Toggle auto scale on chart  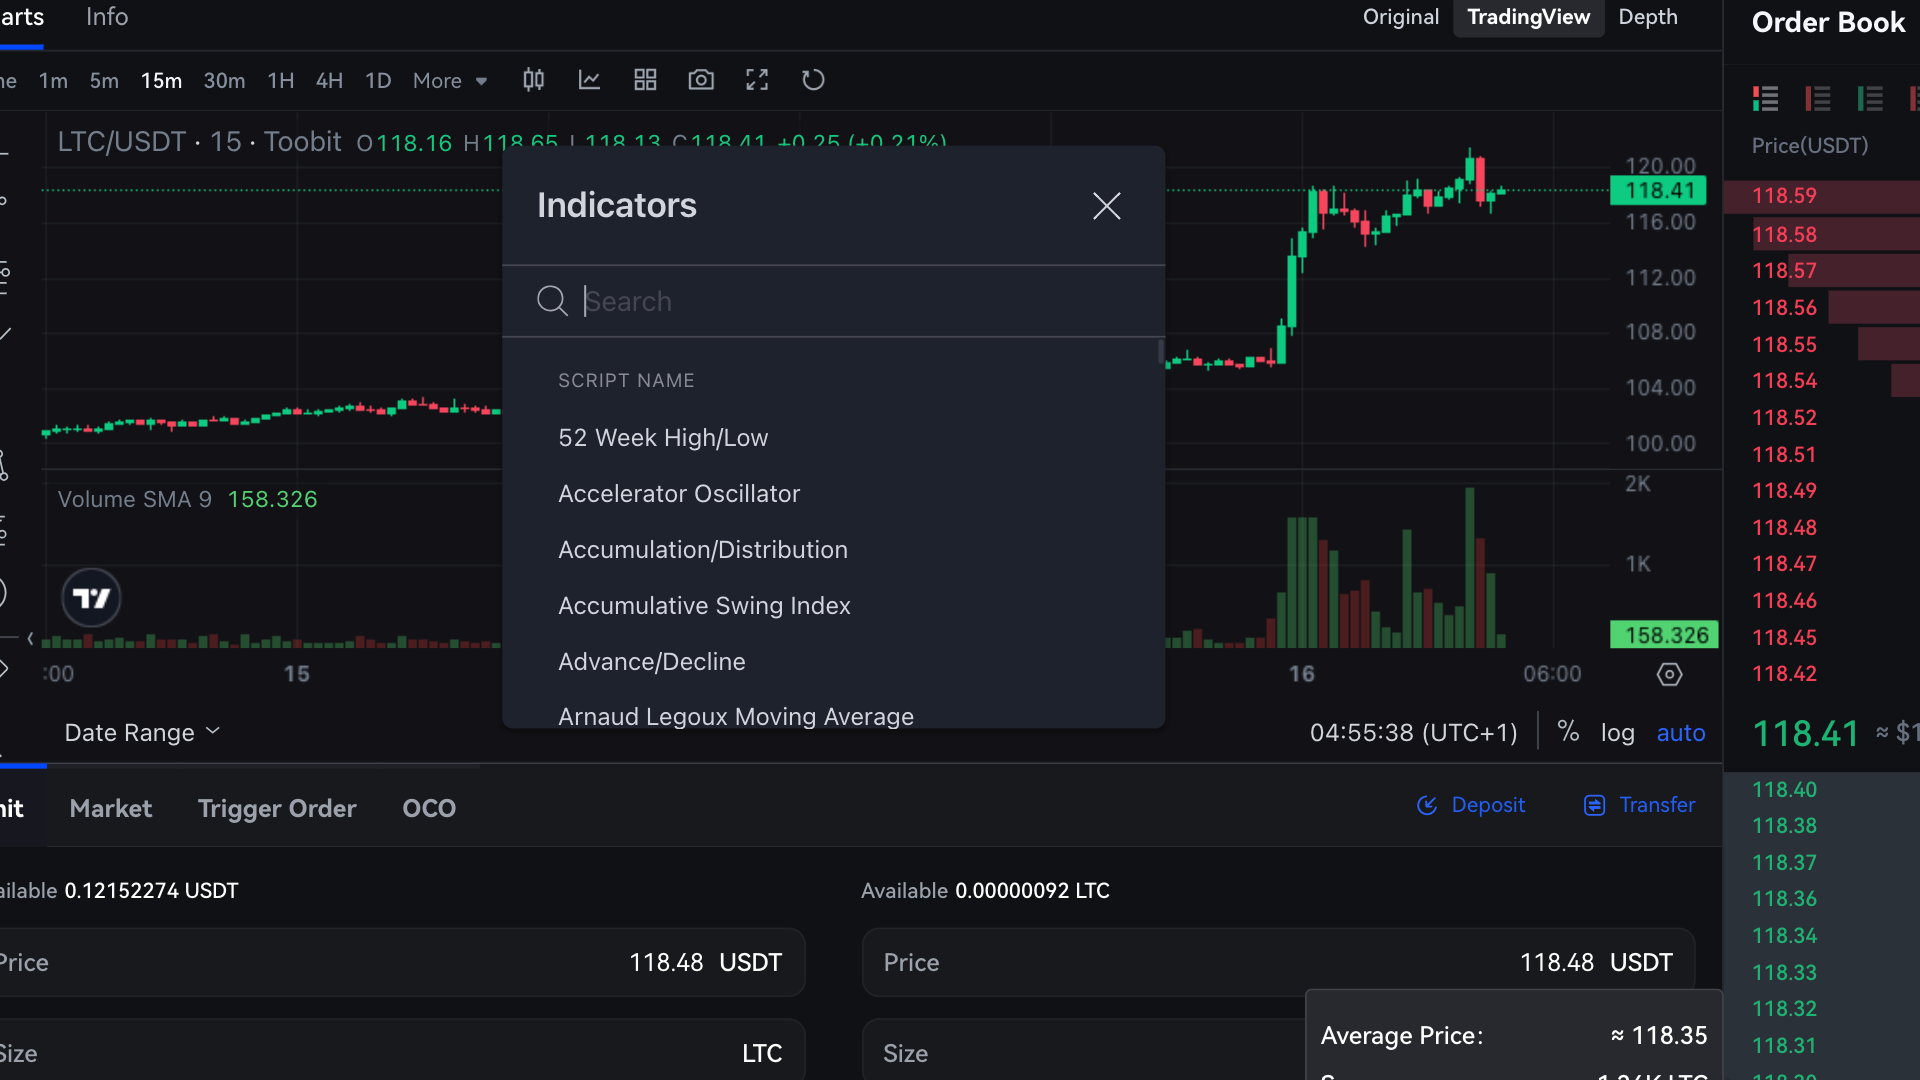pos(1681,733)
